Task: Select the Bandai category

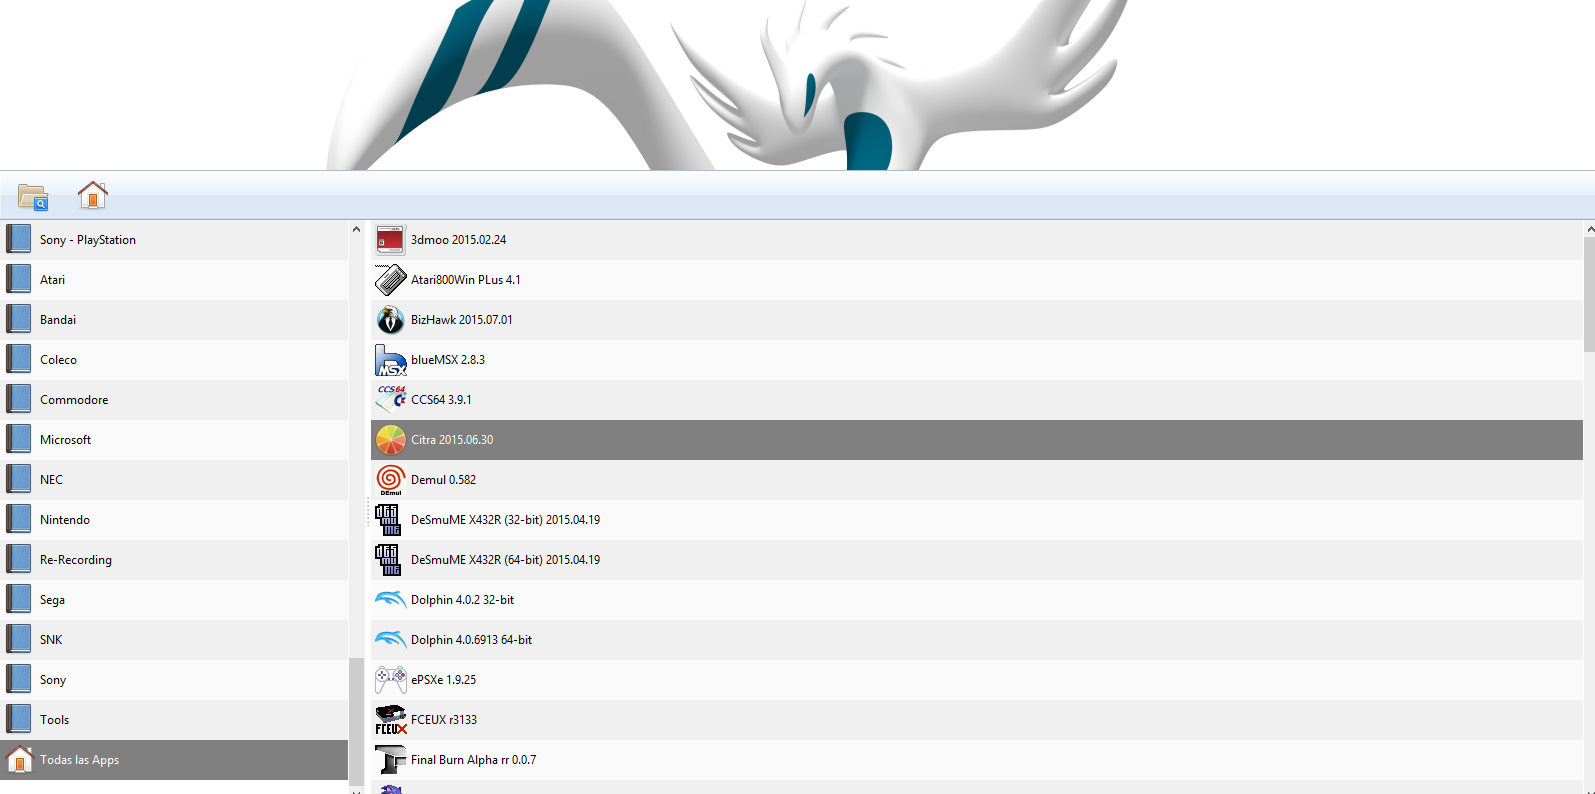Action: 174,320
